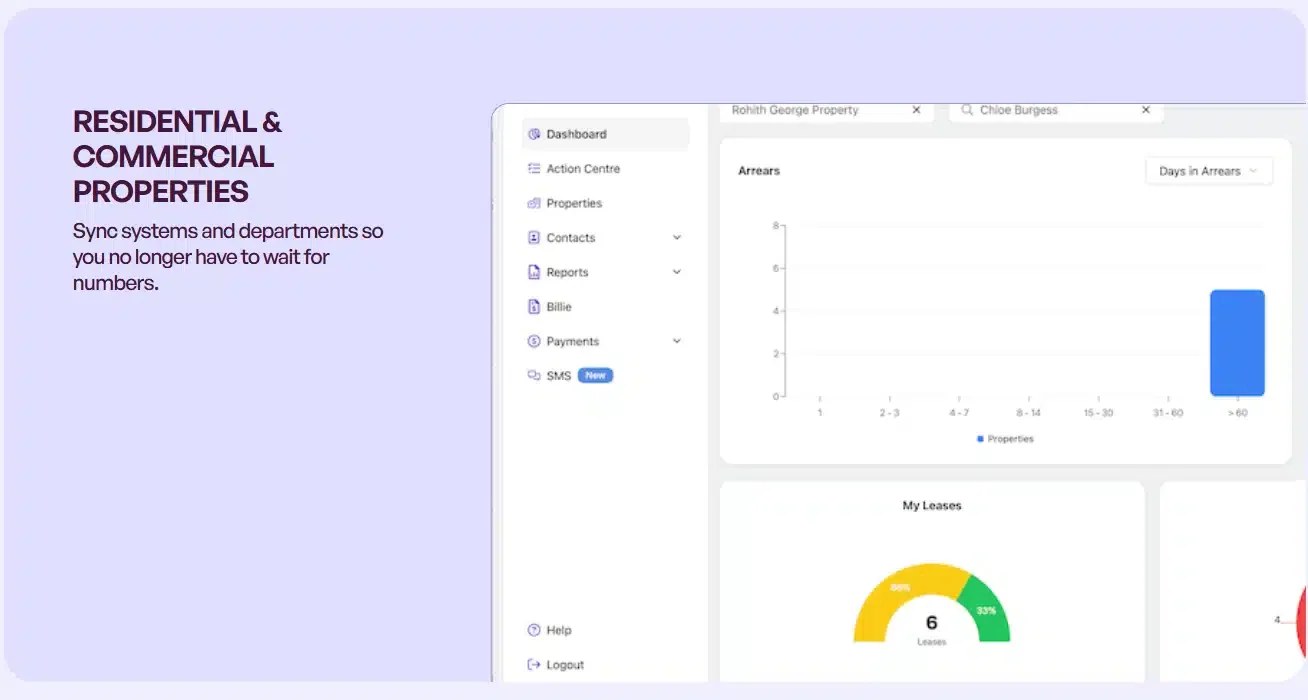Click the Logout arrow icon
The height and width of the screenshot is (700, 1308).
534,665
